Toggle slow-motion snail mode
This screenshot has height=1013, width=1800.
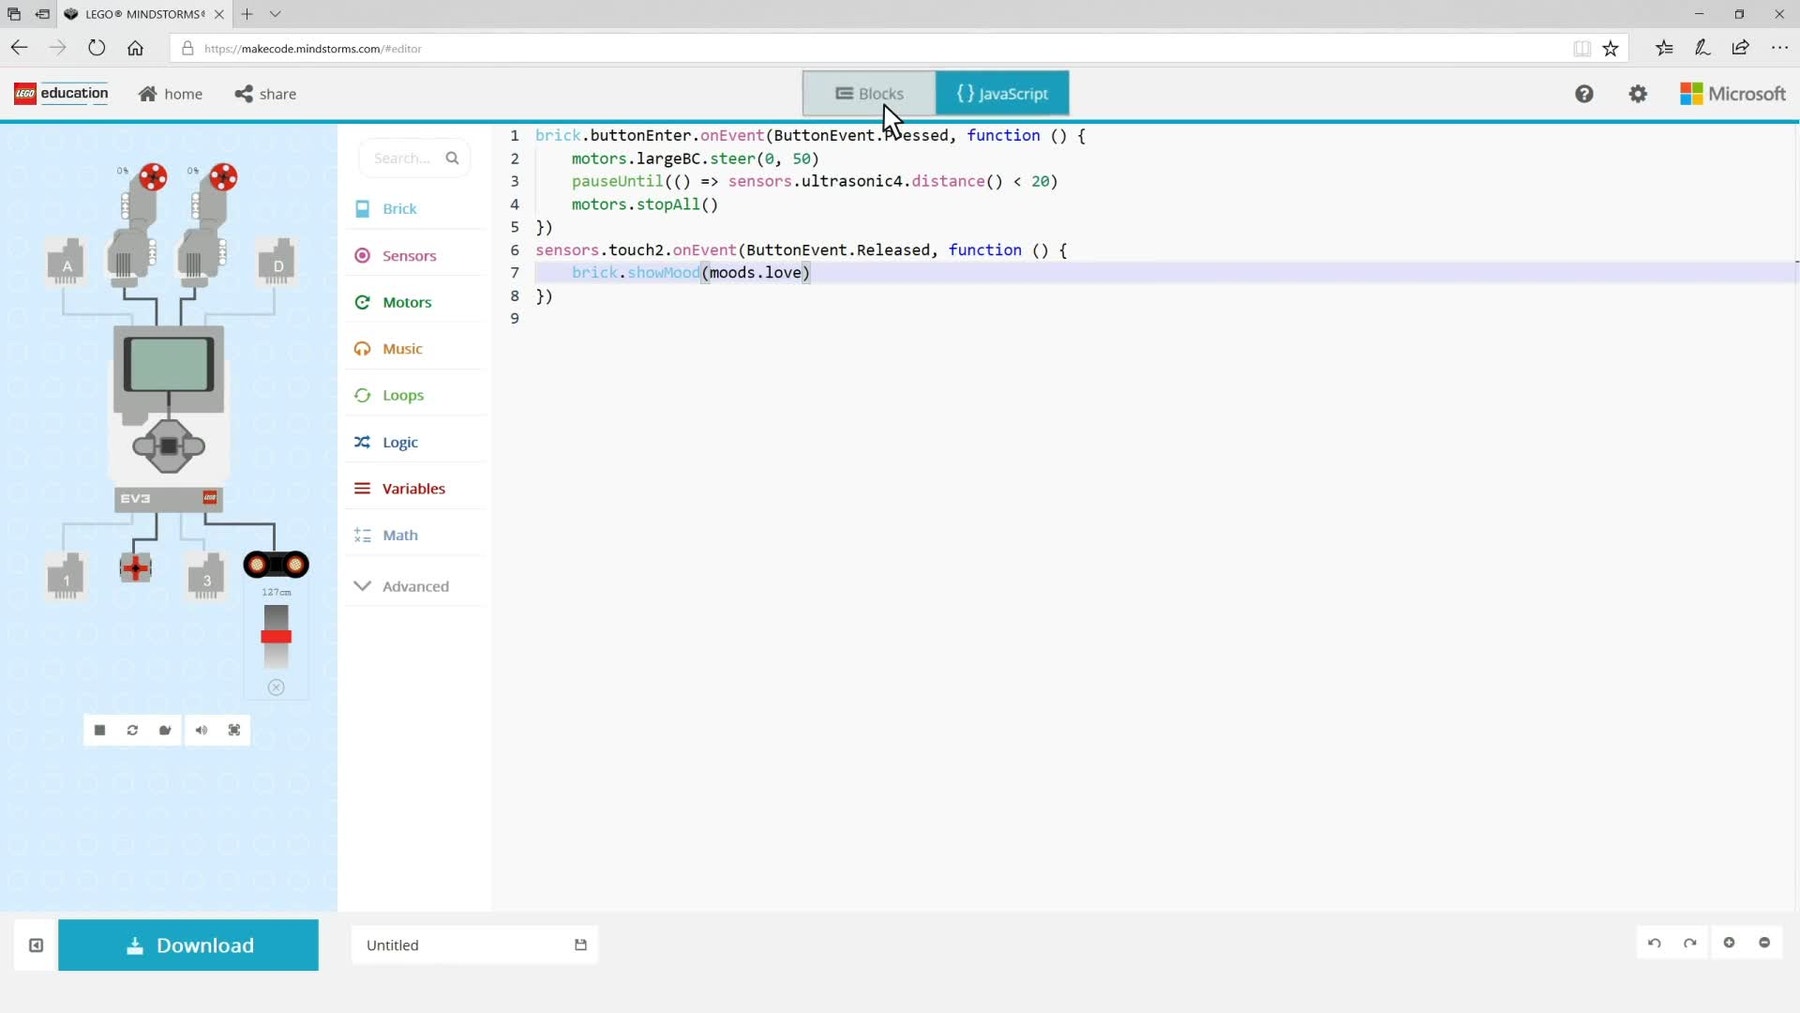click(165, 730)
